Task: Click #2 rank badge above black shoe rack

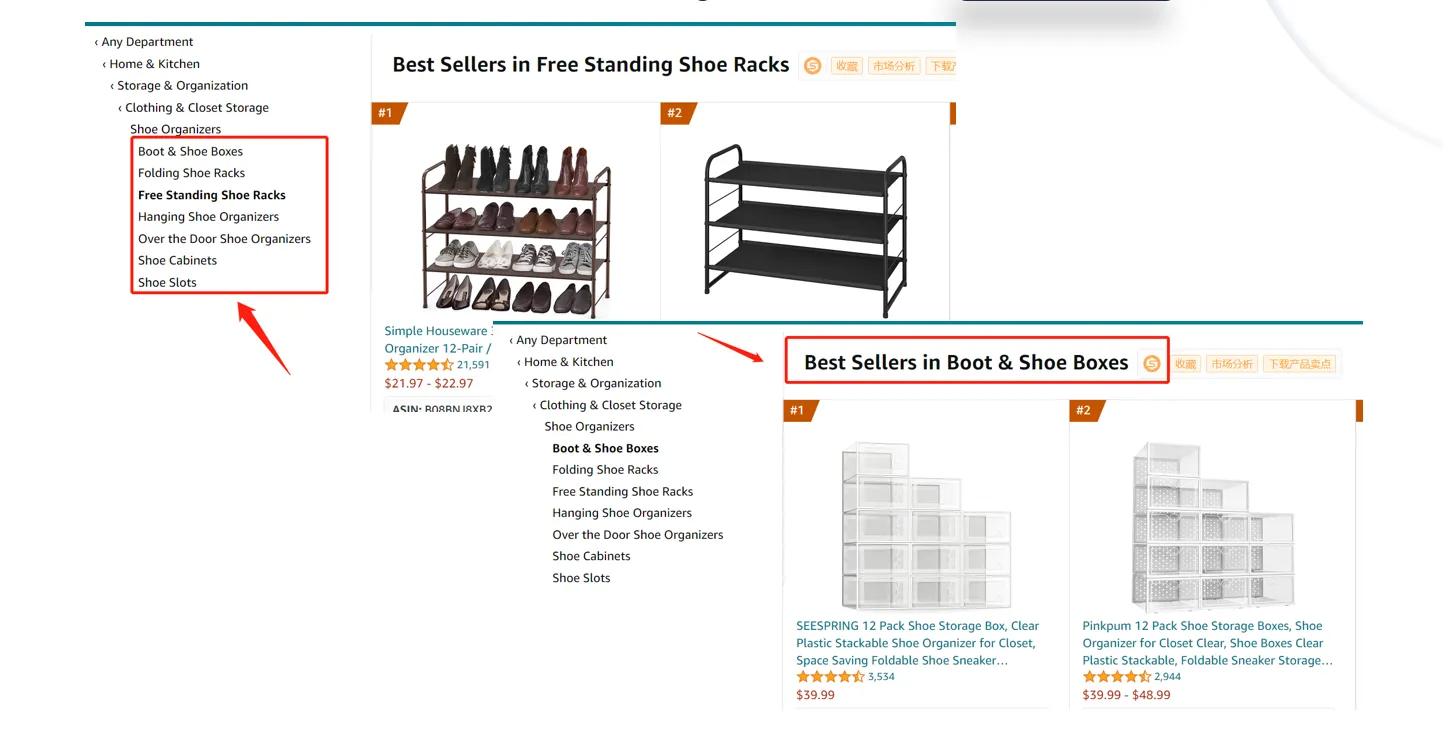Action: pyautogui.click(x=677, y=113)
